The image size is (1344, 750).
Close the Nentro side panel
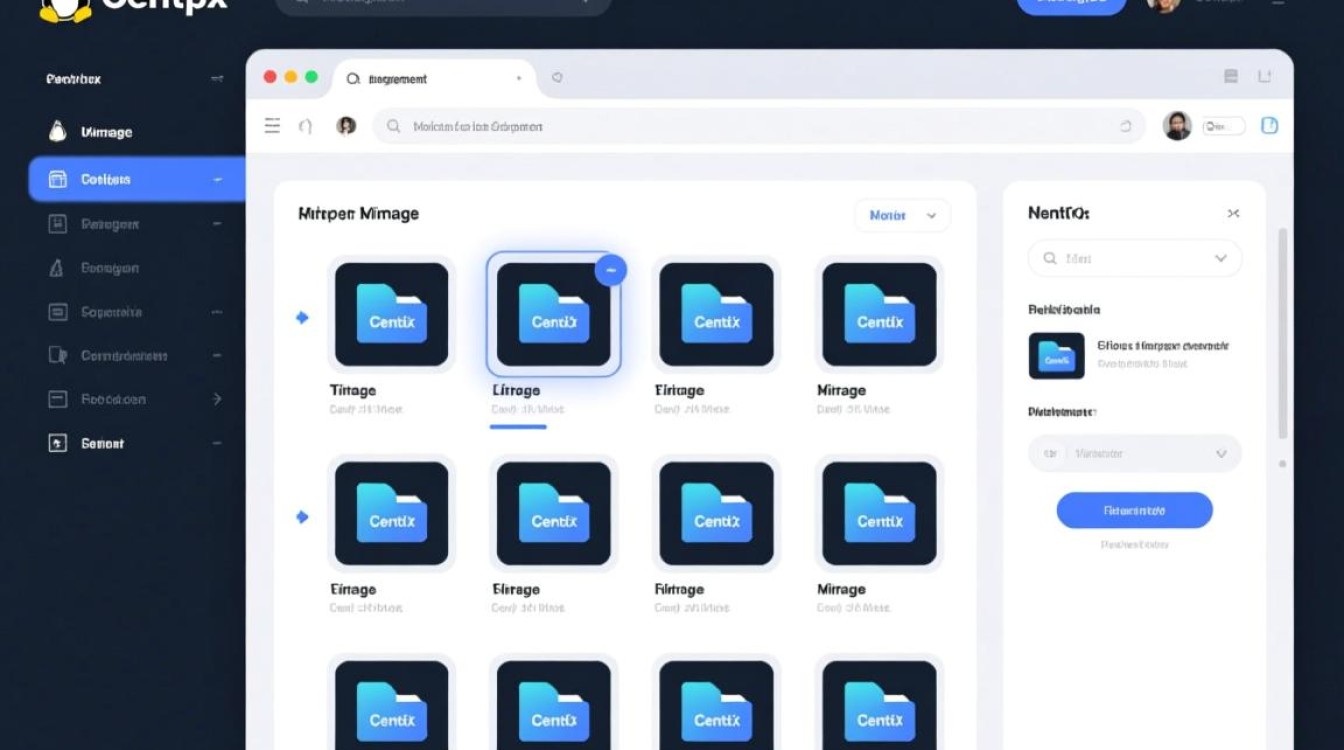point(1233,213)
